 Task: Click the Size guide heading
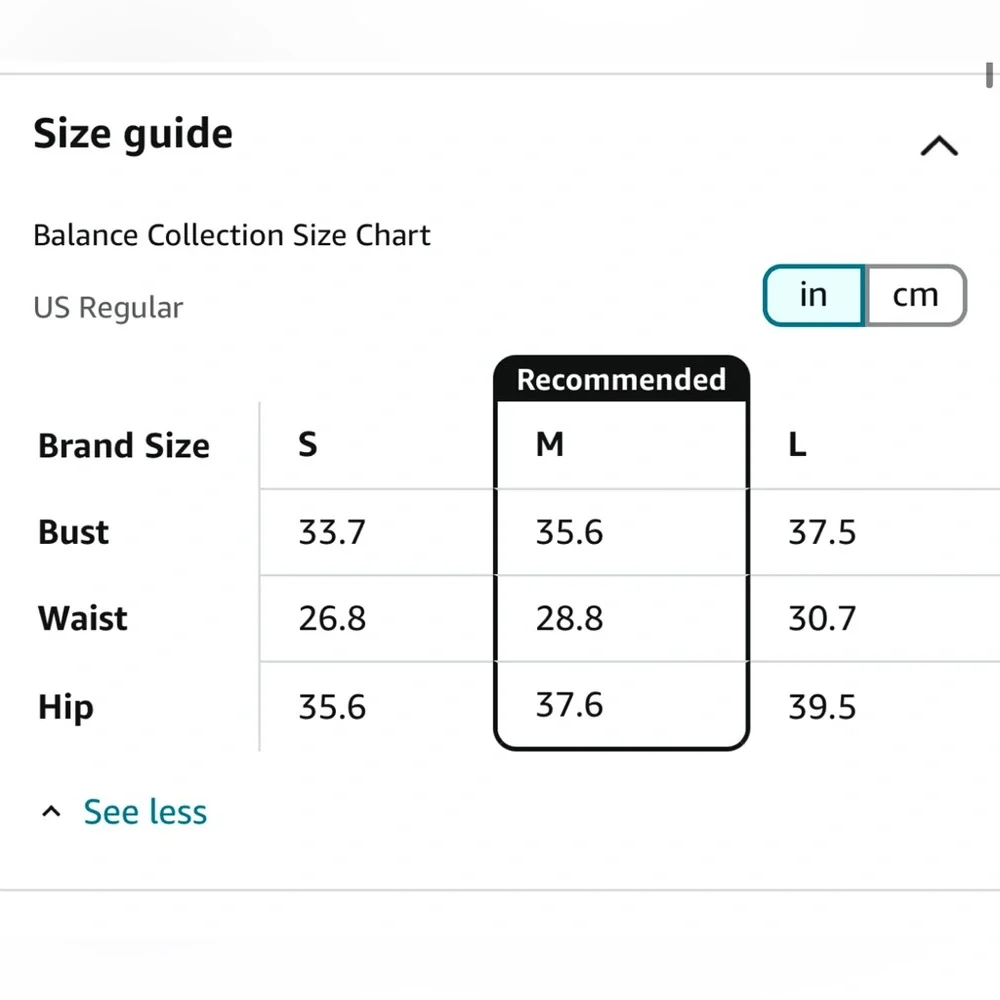click(133, 132)
